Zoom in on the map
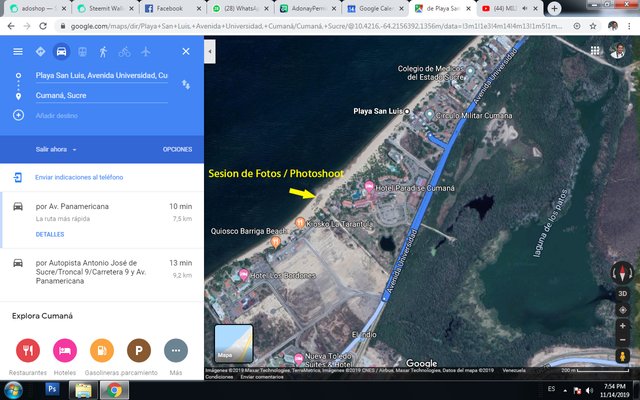Image resolution: width=640 pixels, height=400 pixels. (622, 326)
